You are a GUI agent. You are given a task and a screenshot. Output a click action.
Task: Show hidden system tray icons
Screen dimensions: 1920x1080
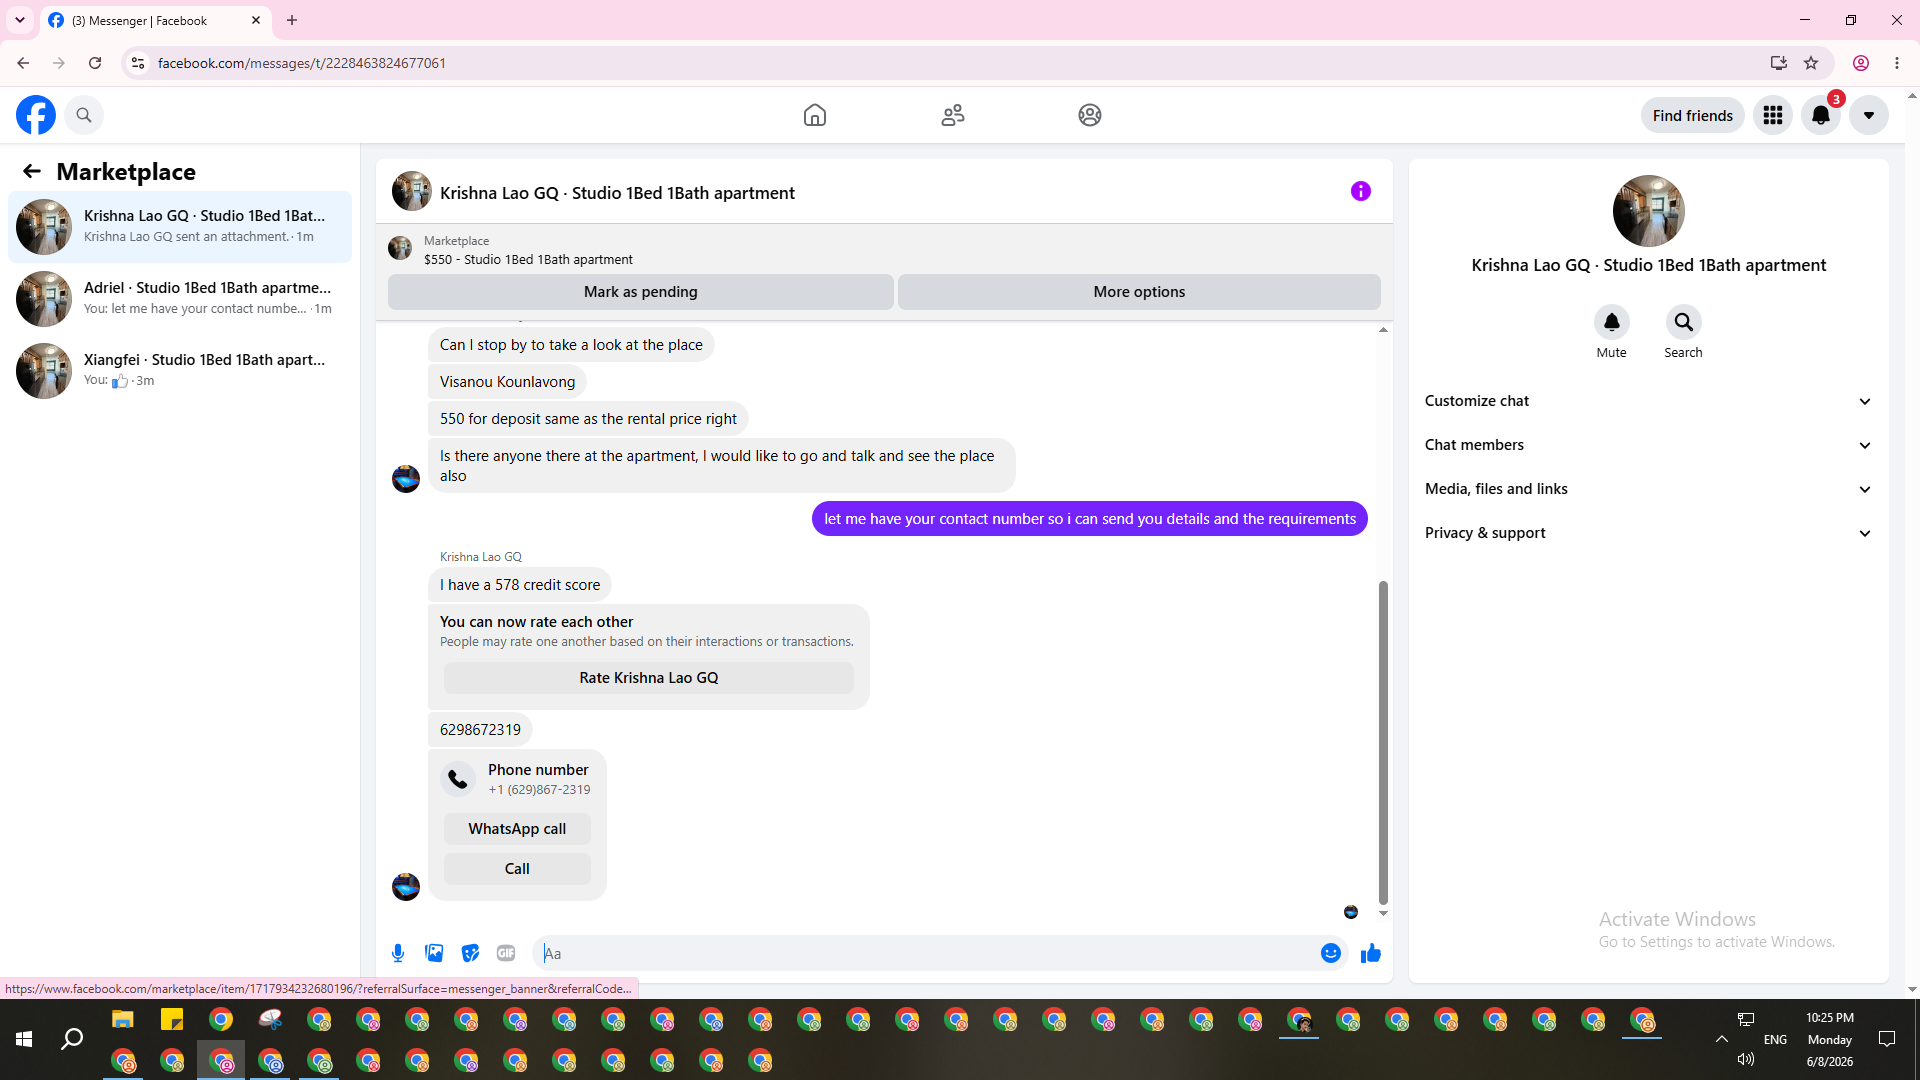(x=1722, y=1039)
